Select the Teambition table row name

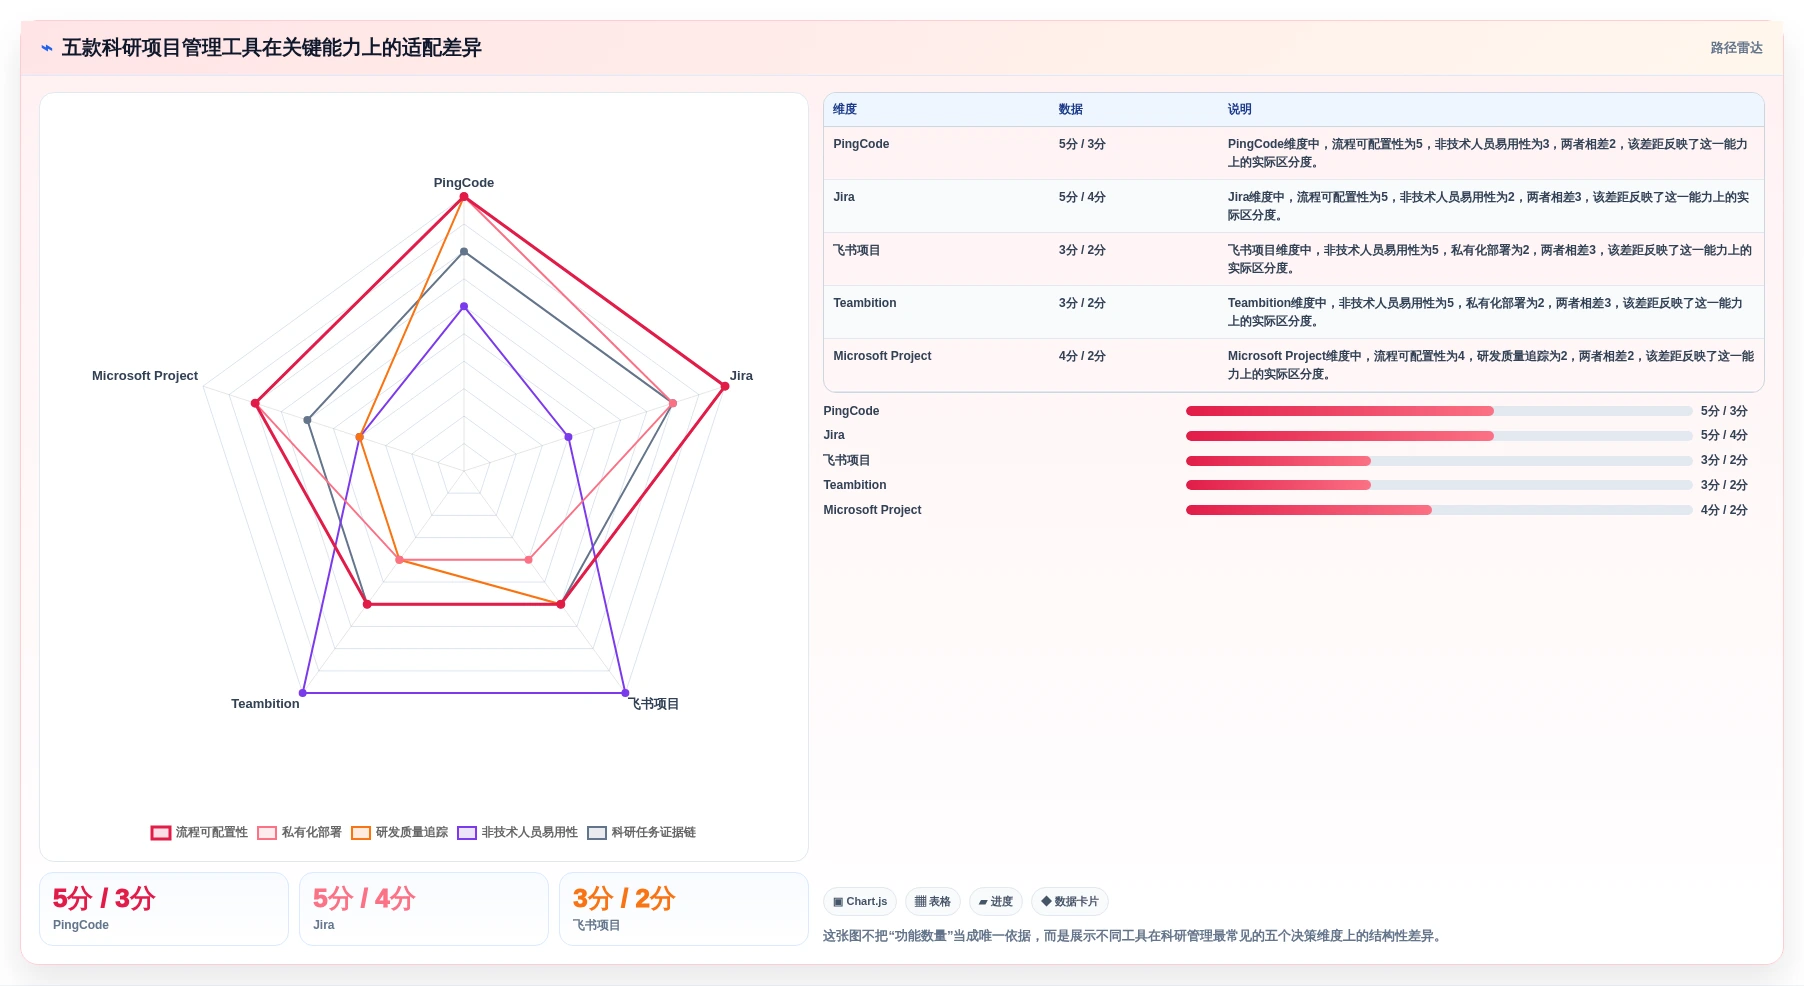pyautogui.click(x=865, y=303)
